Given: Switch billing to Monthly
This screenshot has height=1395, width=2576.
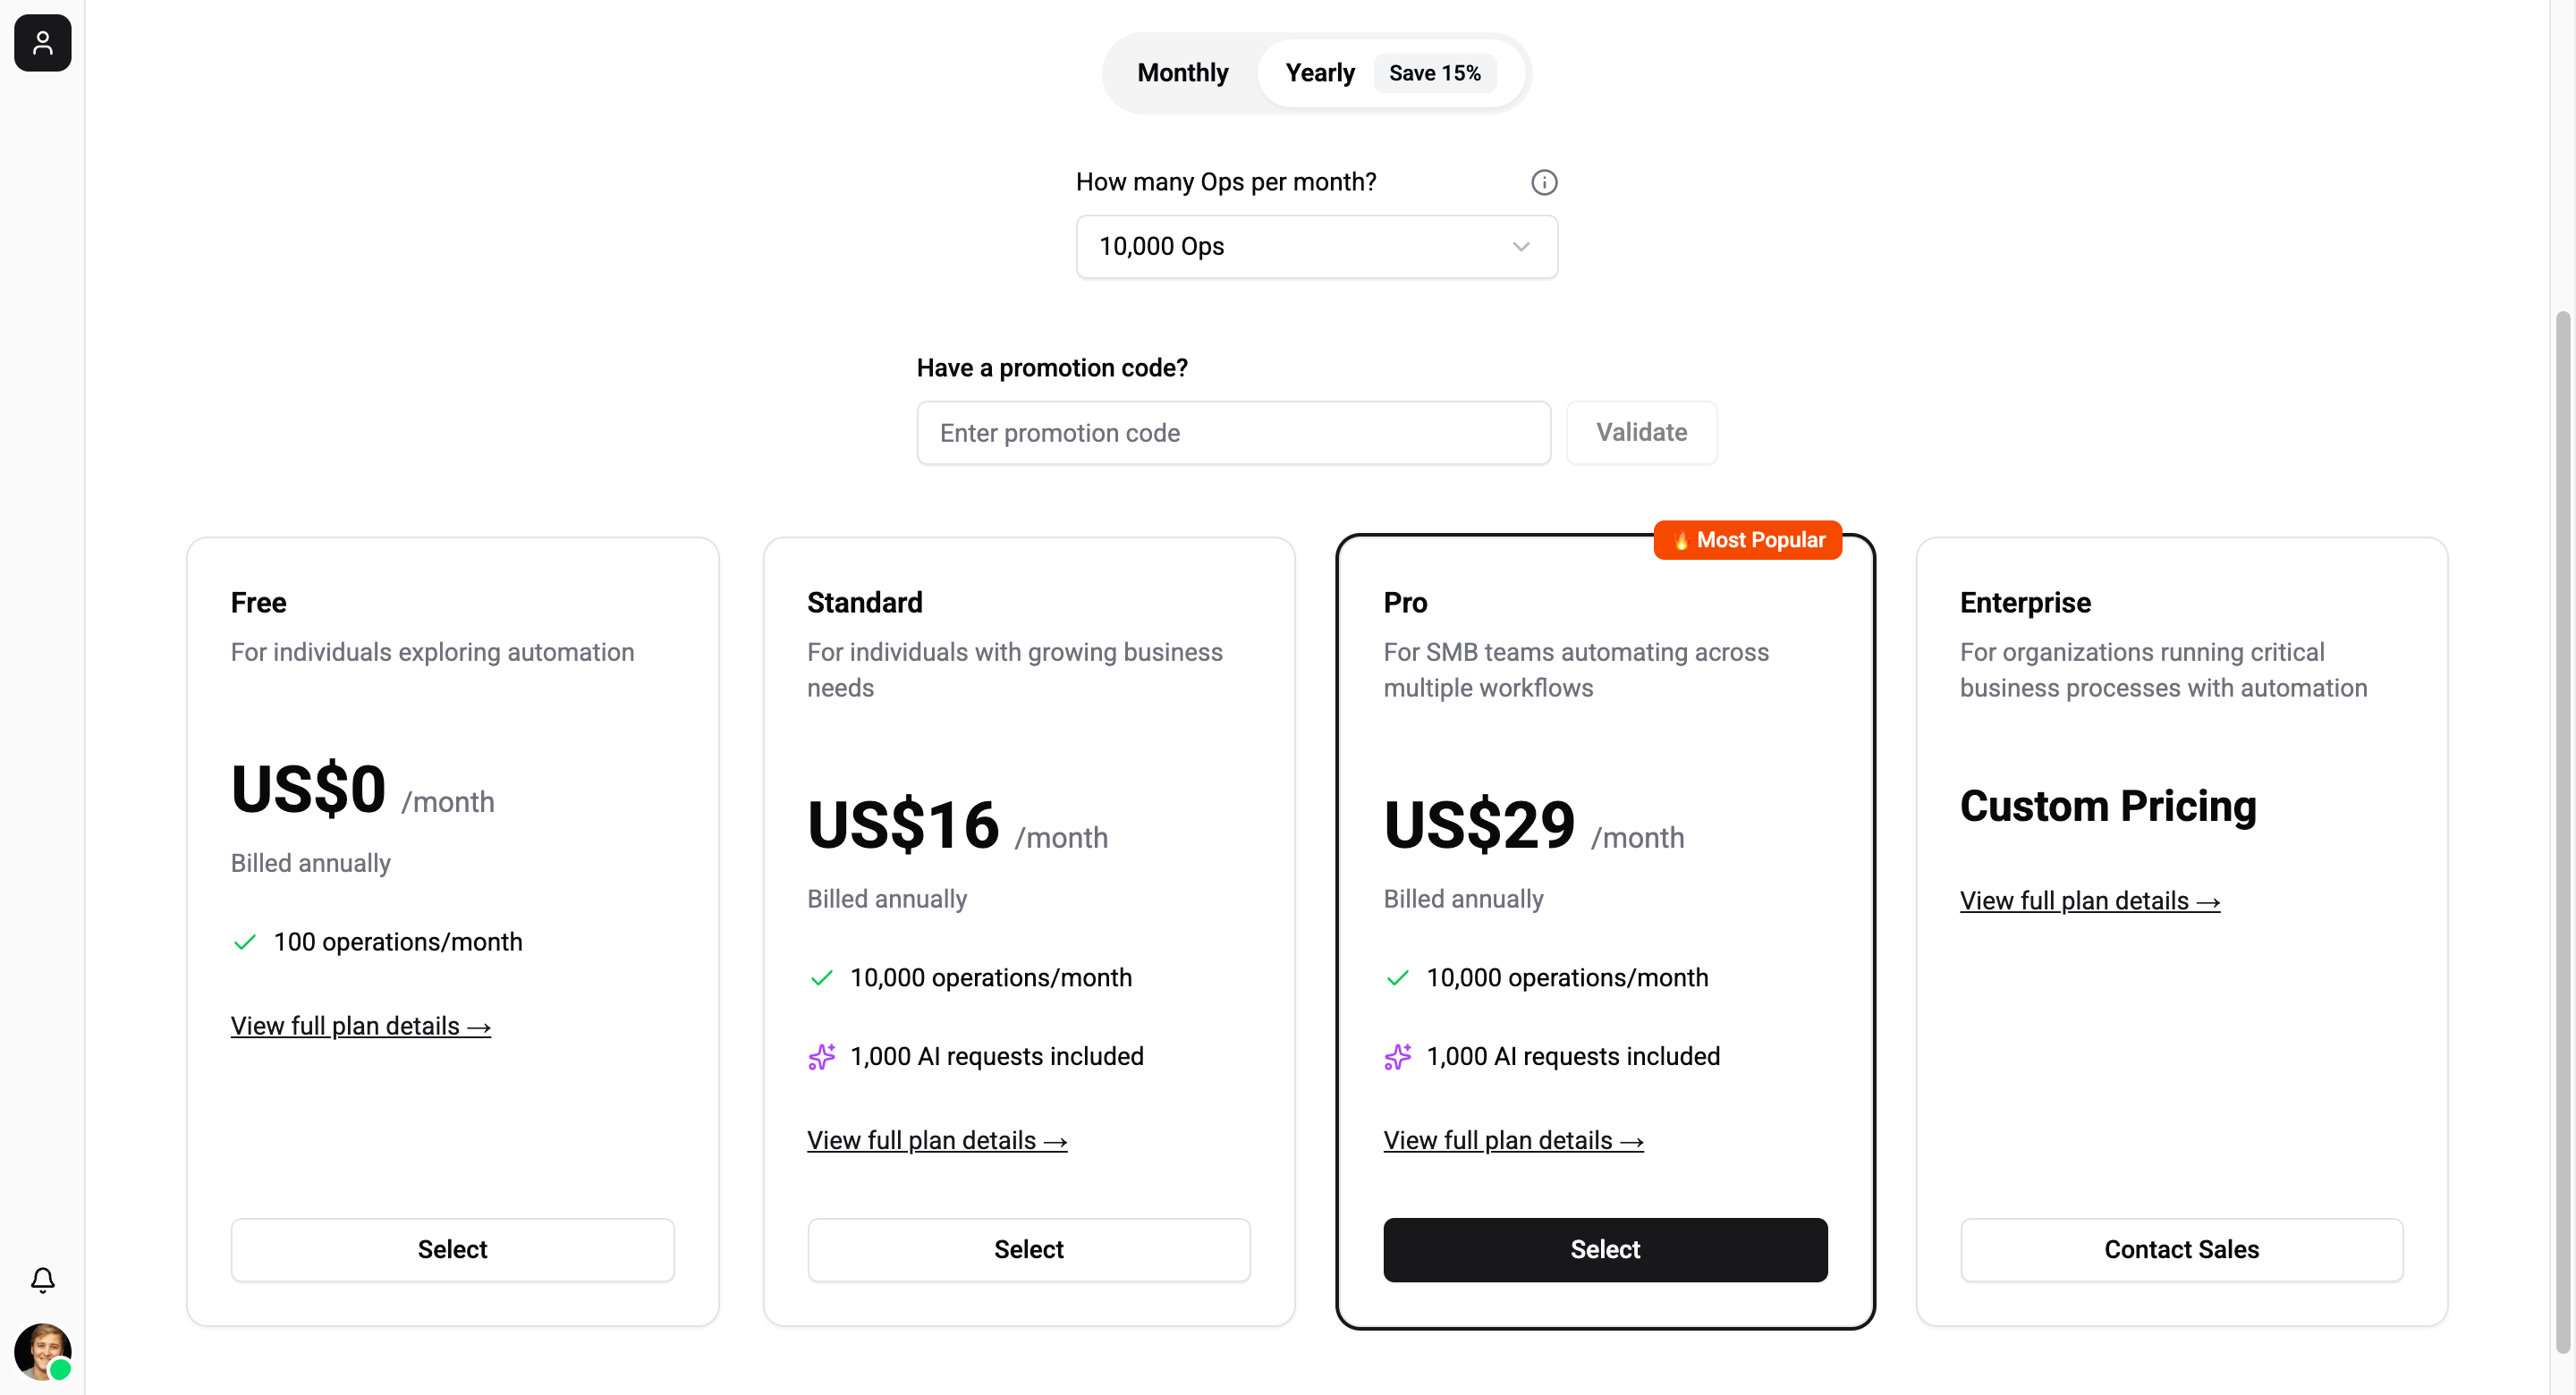Looking at the screenshot, I should click(x=1182, y=73).
